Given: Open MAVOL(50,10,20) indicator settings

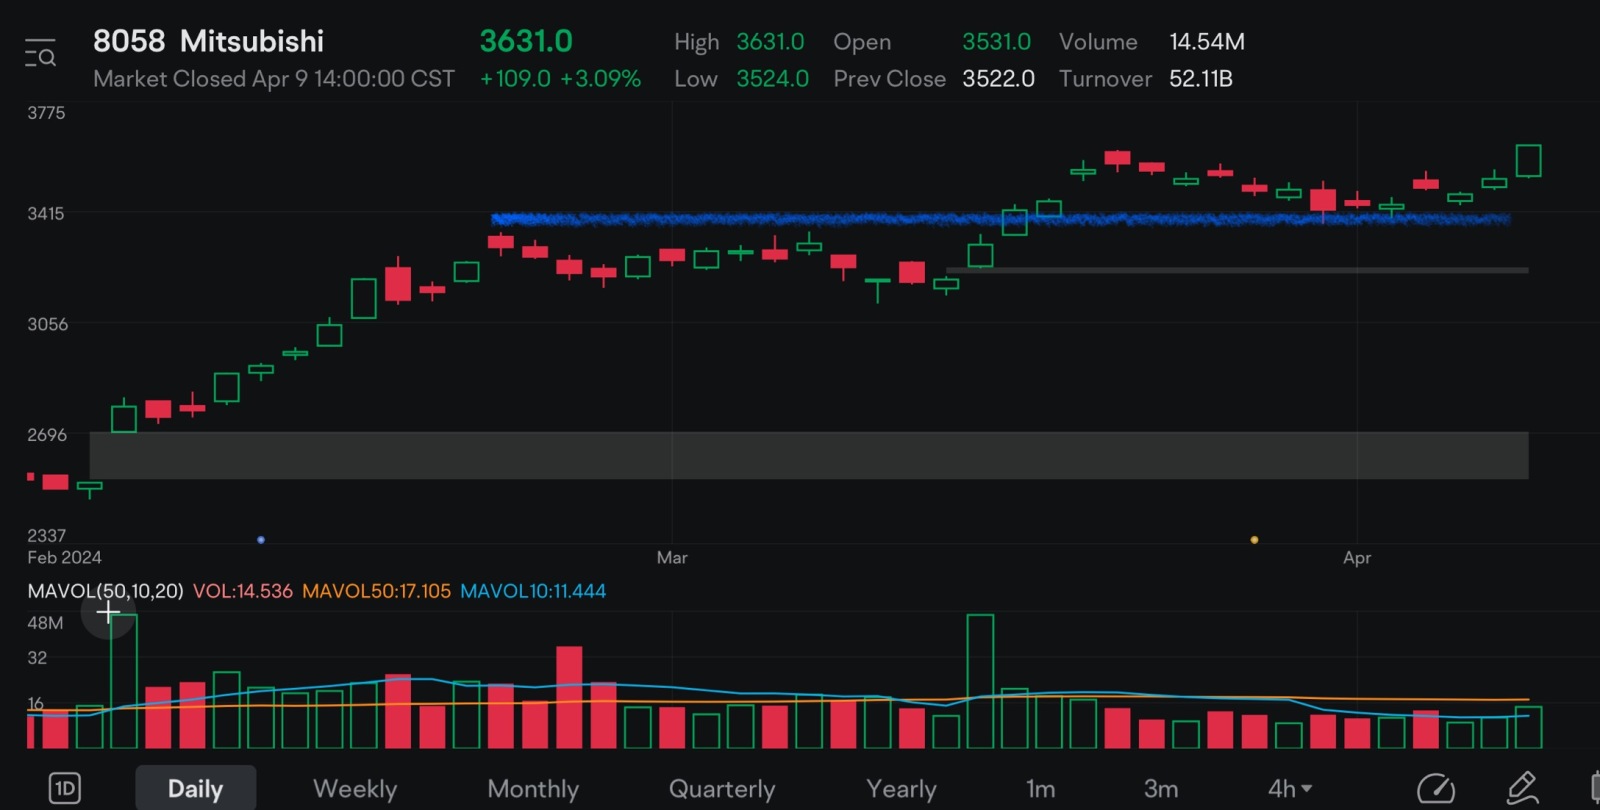Looking at the screenshot, I should coord(105,591).
